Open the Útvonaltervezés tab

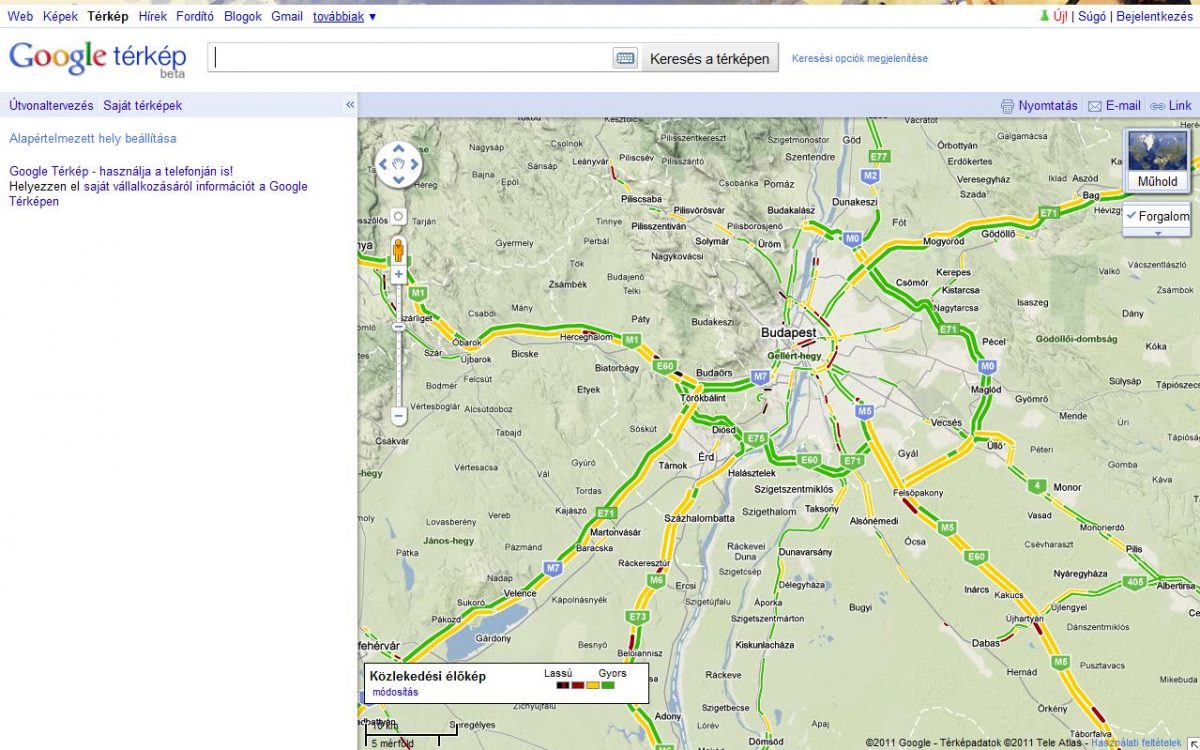[51, 105]
